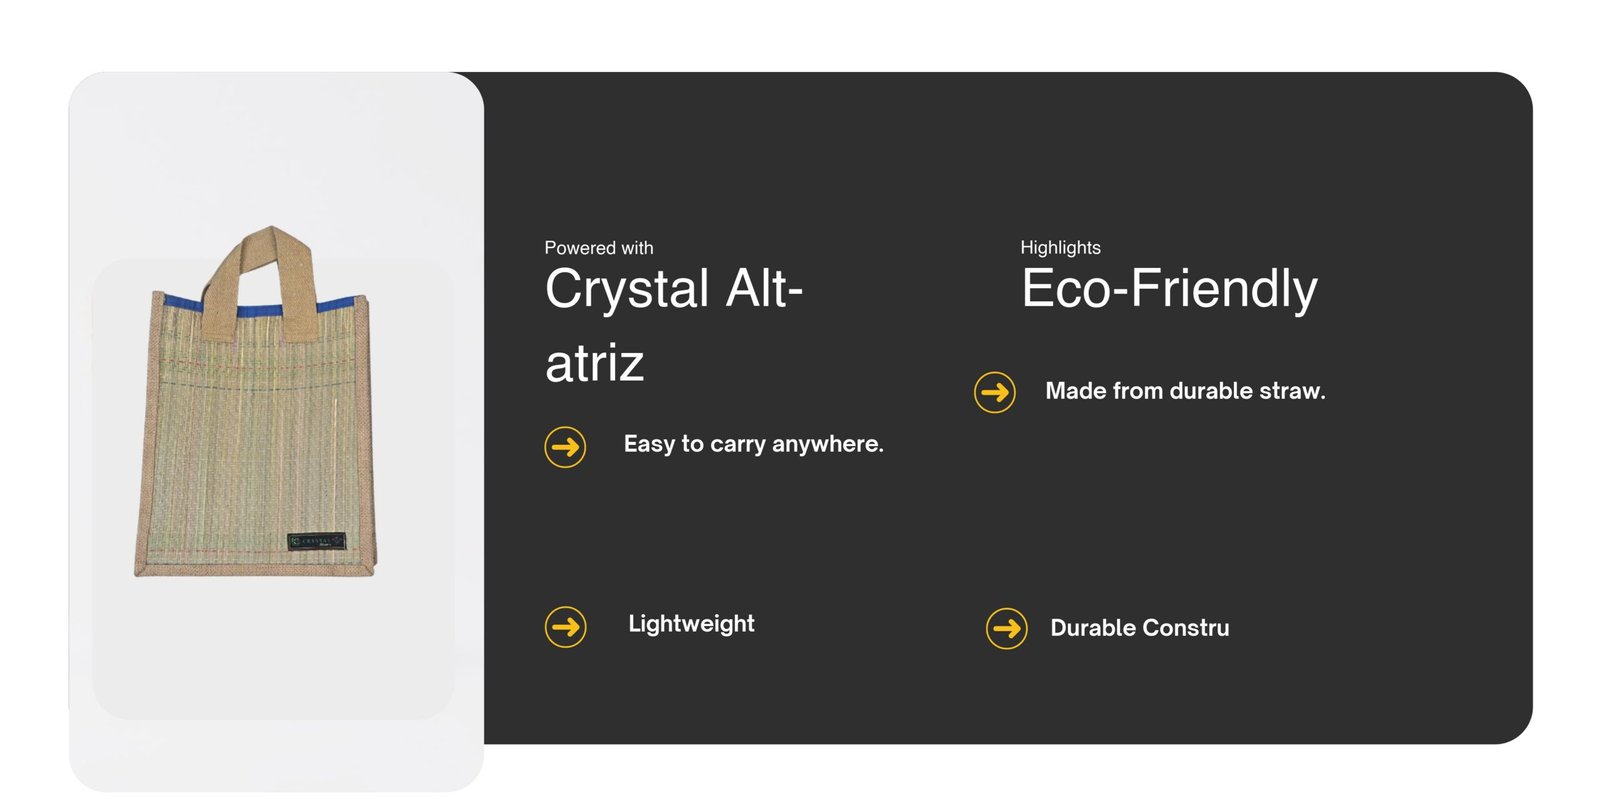Click the arrow icon beside Made from durable straw
The image size is (1600, 800).
(x=994, y=392)
